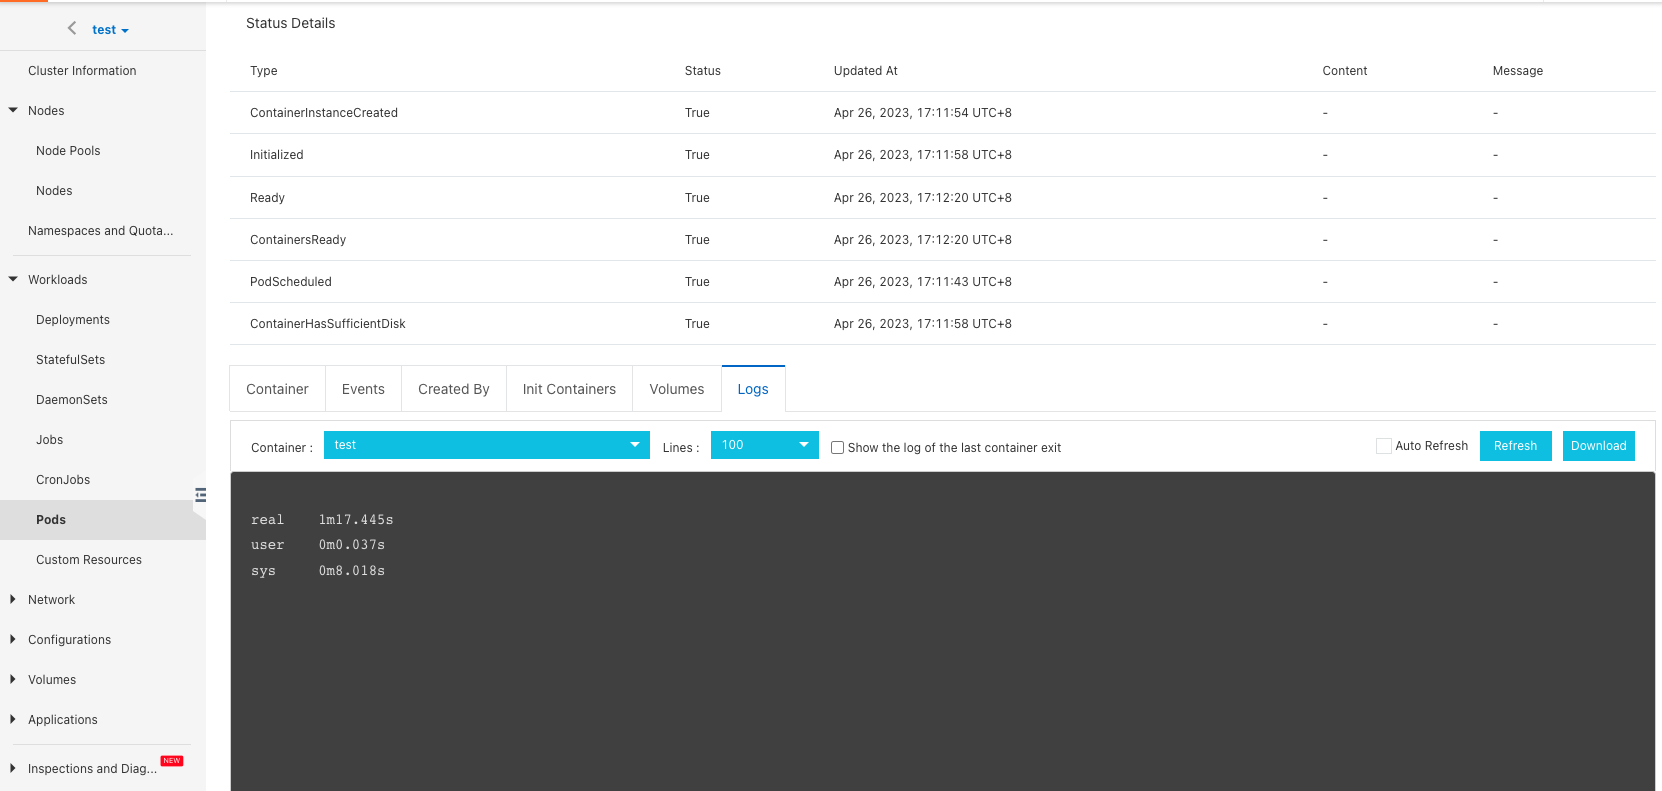
Task: Enable the Auto Refresh checkbox
Action: tap(1384, 446)
